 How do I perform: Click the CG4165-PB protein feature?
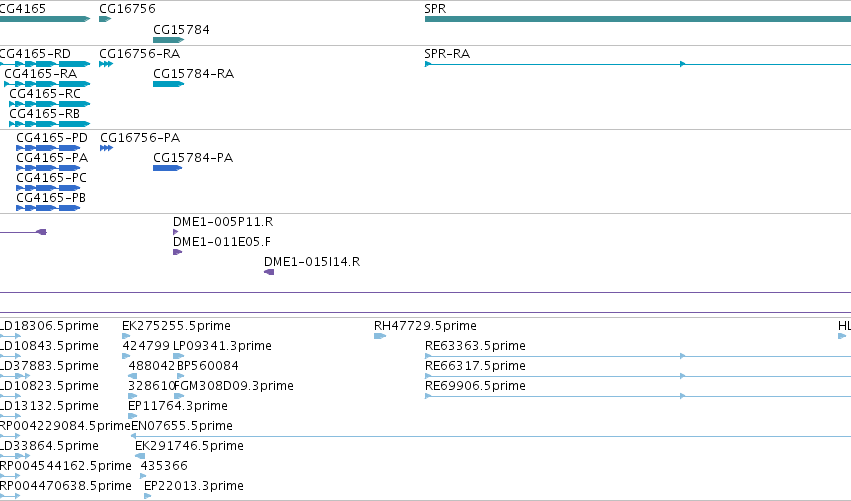(x=48, y=208)
